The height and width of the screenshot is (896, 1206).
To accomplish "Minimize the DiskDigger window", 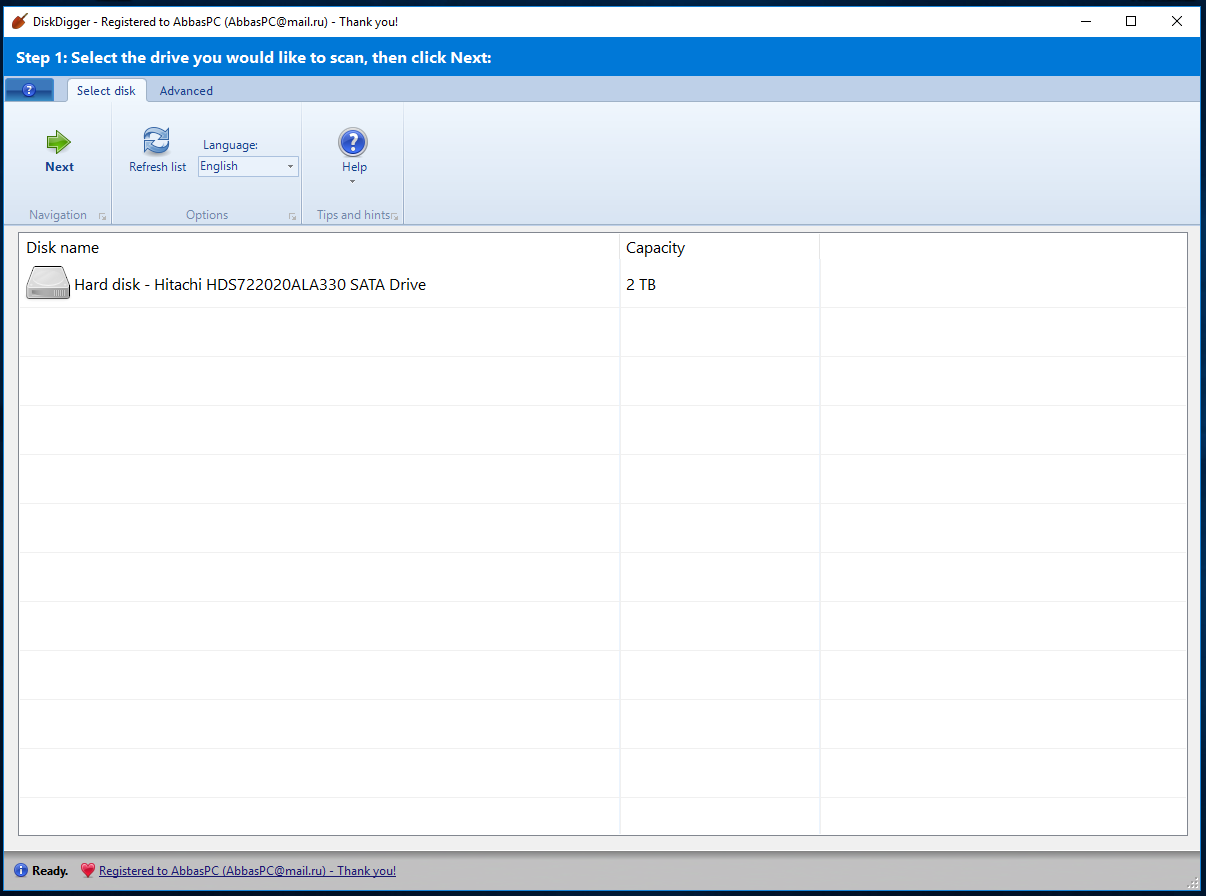I will (1085, 21).
